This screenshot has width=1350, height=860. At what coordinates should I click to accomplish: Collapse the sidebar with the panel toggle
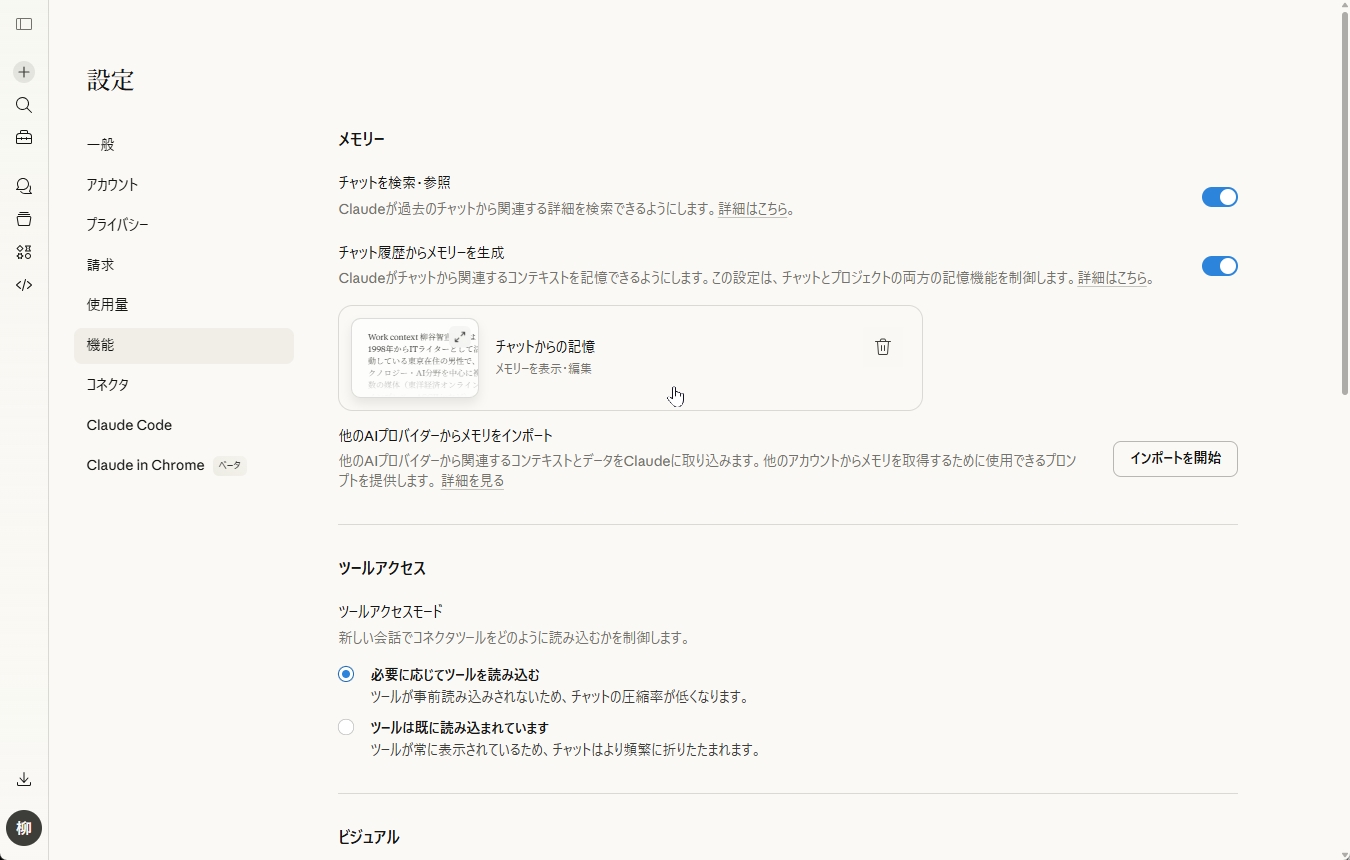click(x=24, y=24)
